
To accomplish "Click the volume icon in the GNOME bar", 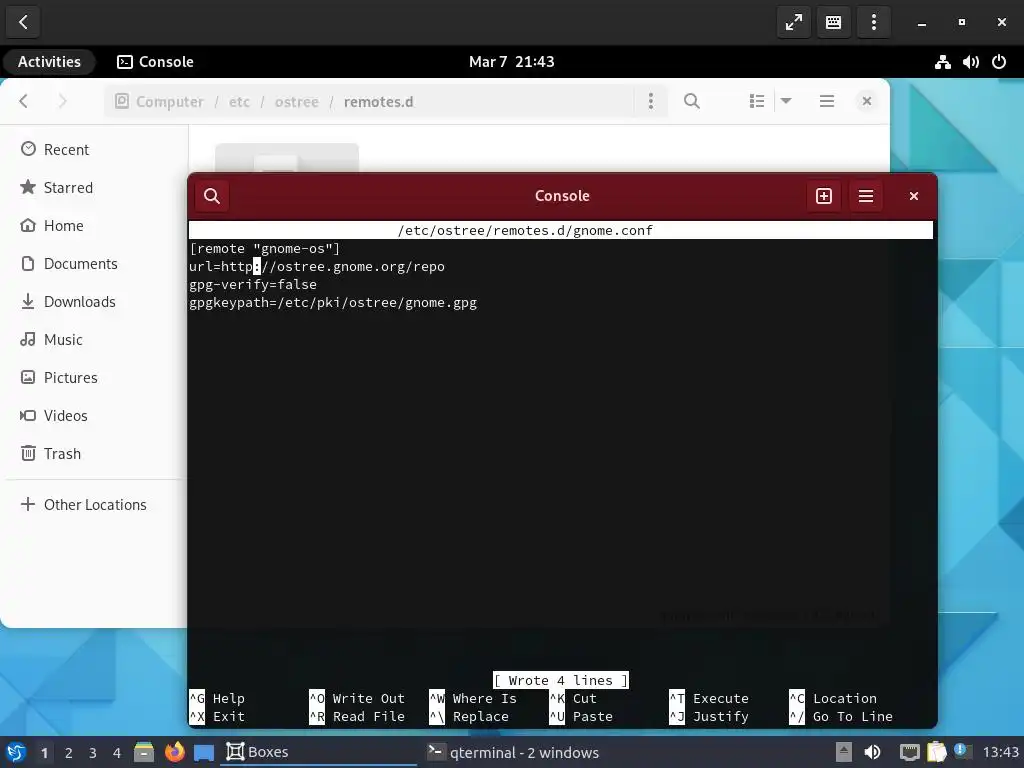I will (x=970, y=62).
